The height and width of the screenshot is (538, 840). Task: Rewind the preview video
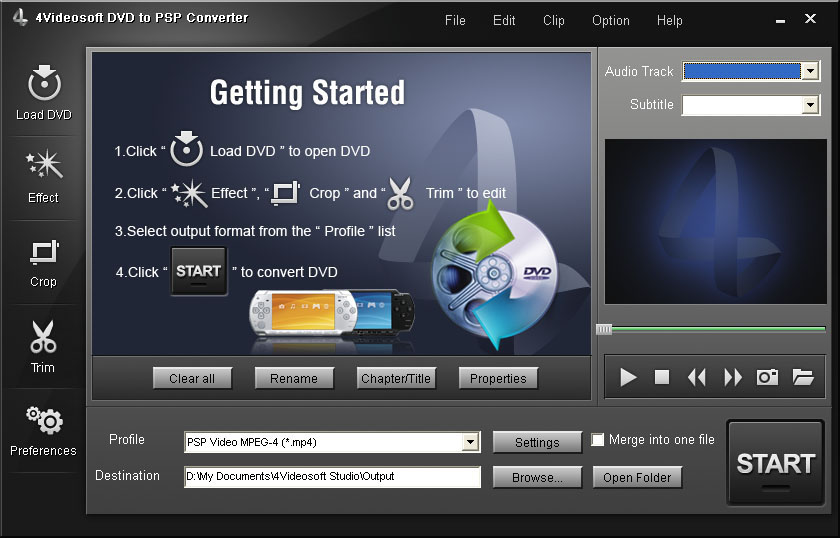(696, 377)
